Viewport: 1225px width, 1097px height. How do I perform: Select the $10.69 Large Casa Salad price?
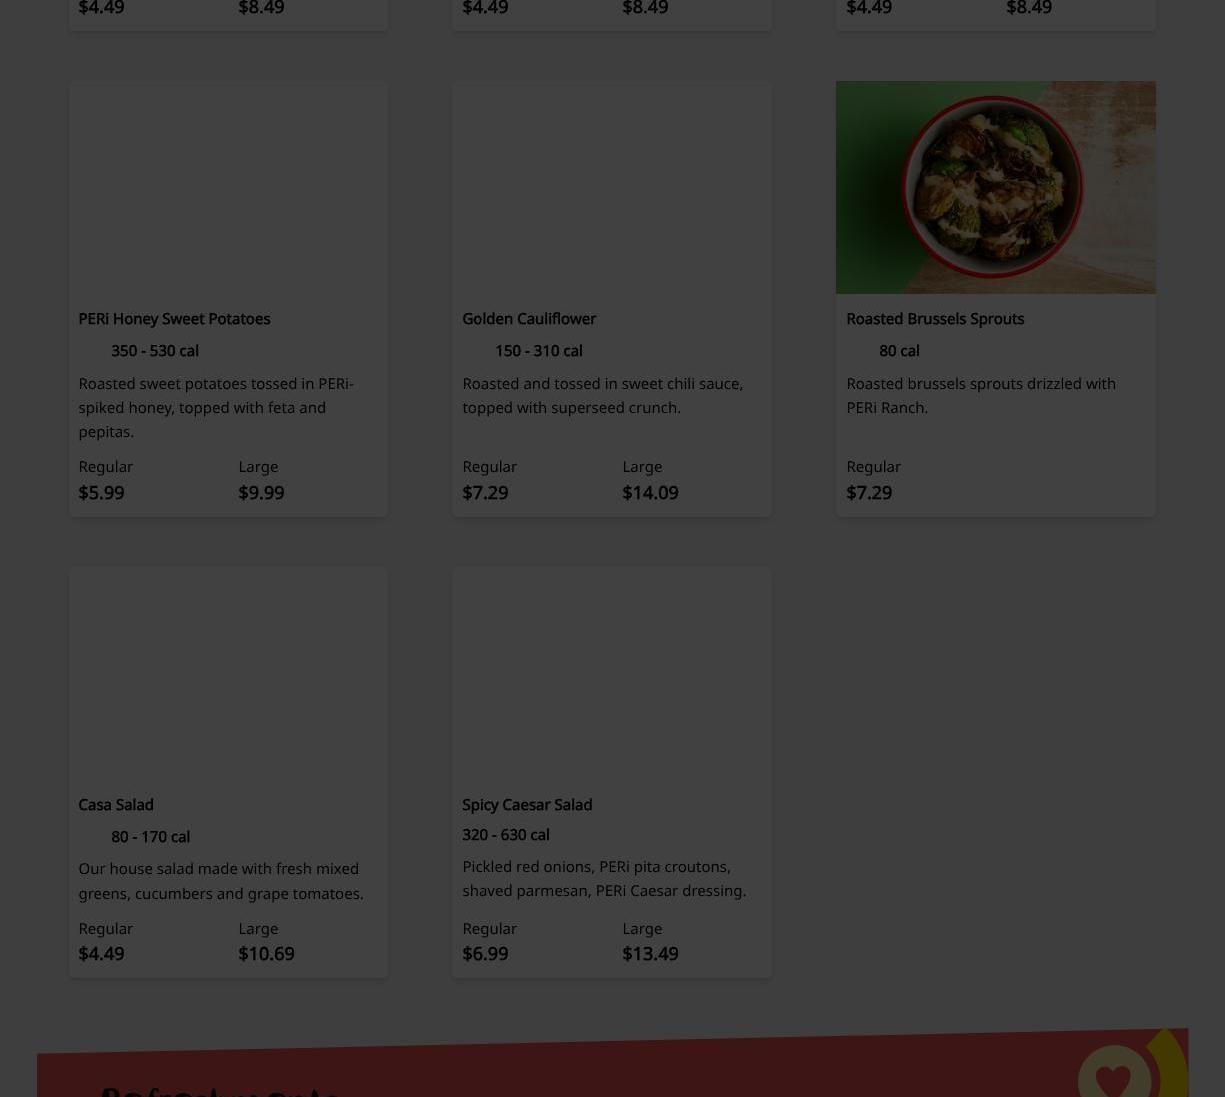[266, 953]
